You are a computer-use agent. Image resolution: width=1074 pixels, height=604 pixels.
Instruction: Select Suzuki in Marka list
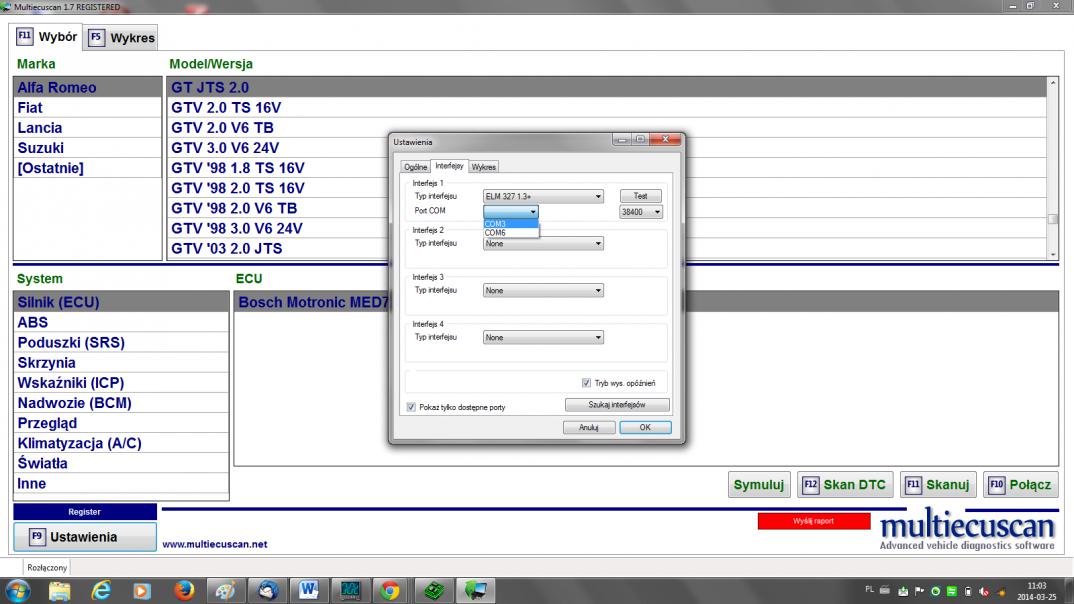pyautogui.click(x=88, y=148)
